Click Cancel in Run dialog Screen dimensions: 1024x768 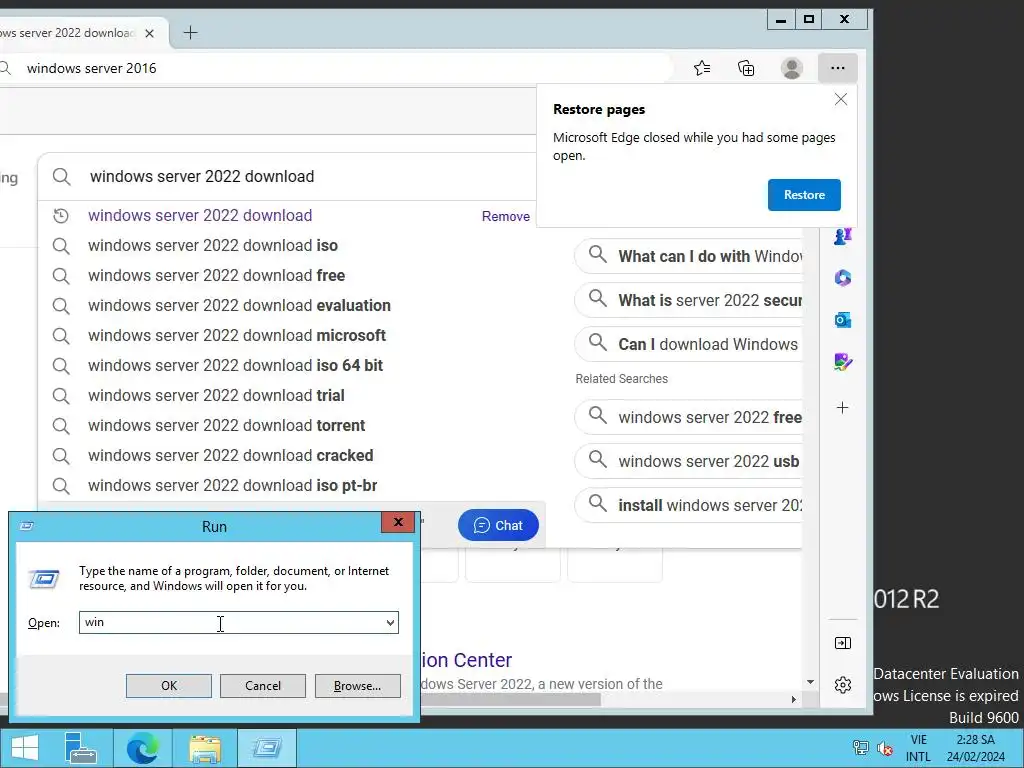point(263,686)
